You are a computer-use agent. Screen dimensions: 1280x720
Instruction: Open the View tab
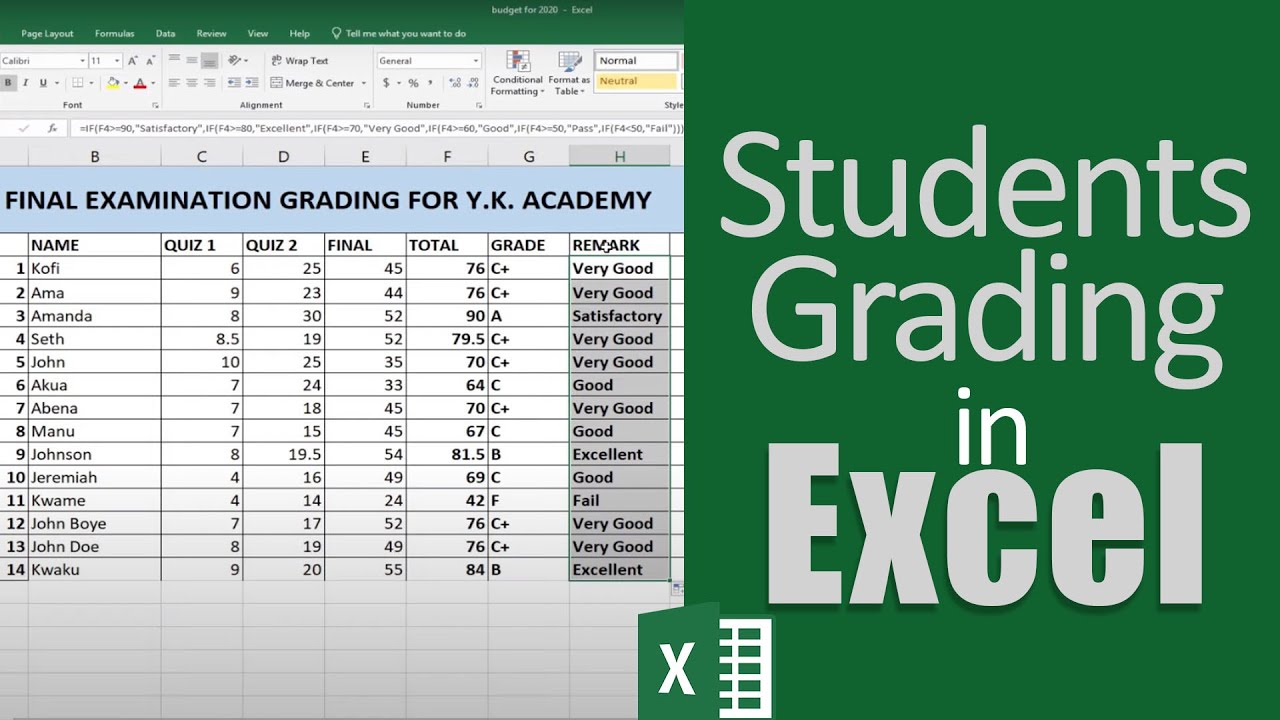tap(257, 33)
